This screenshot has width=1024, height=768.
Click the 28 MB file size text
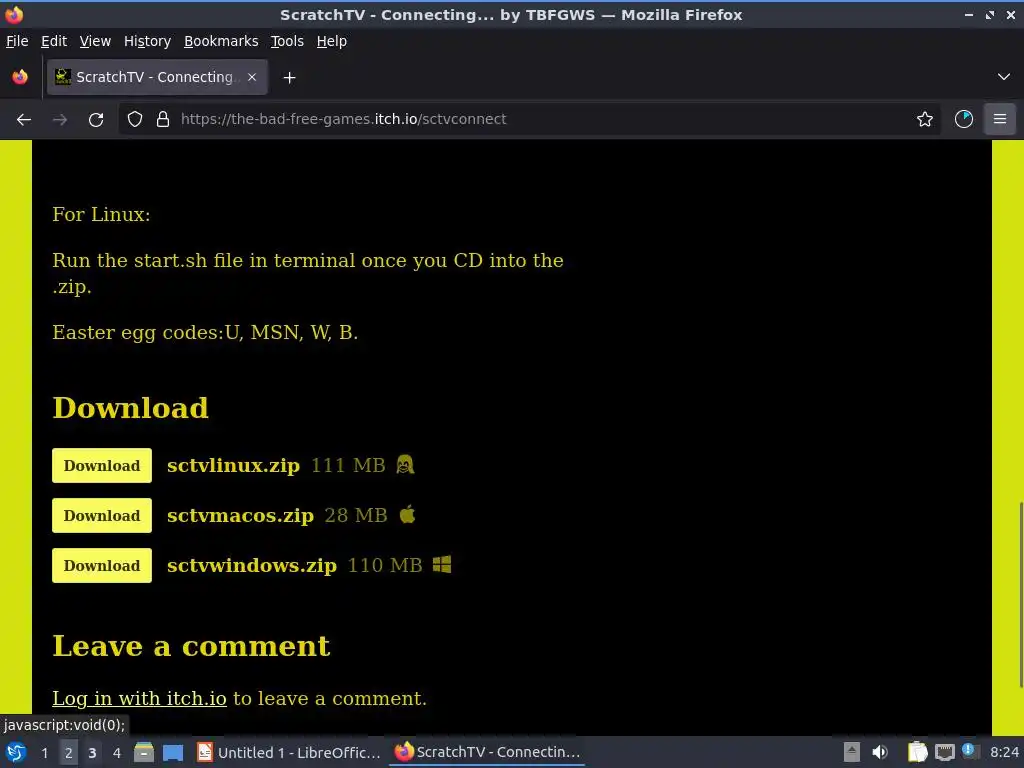(x=356, y=515)
